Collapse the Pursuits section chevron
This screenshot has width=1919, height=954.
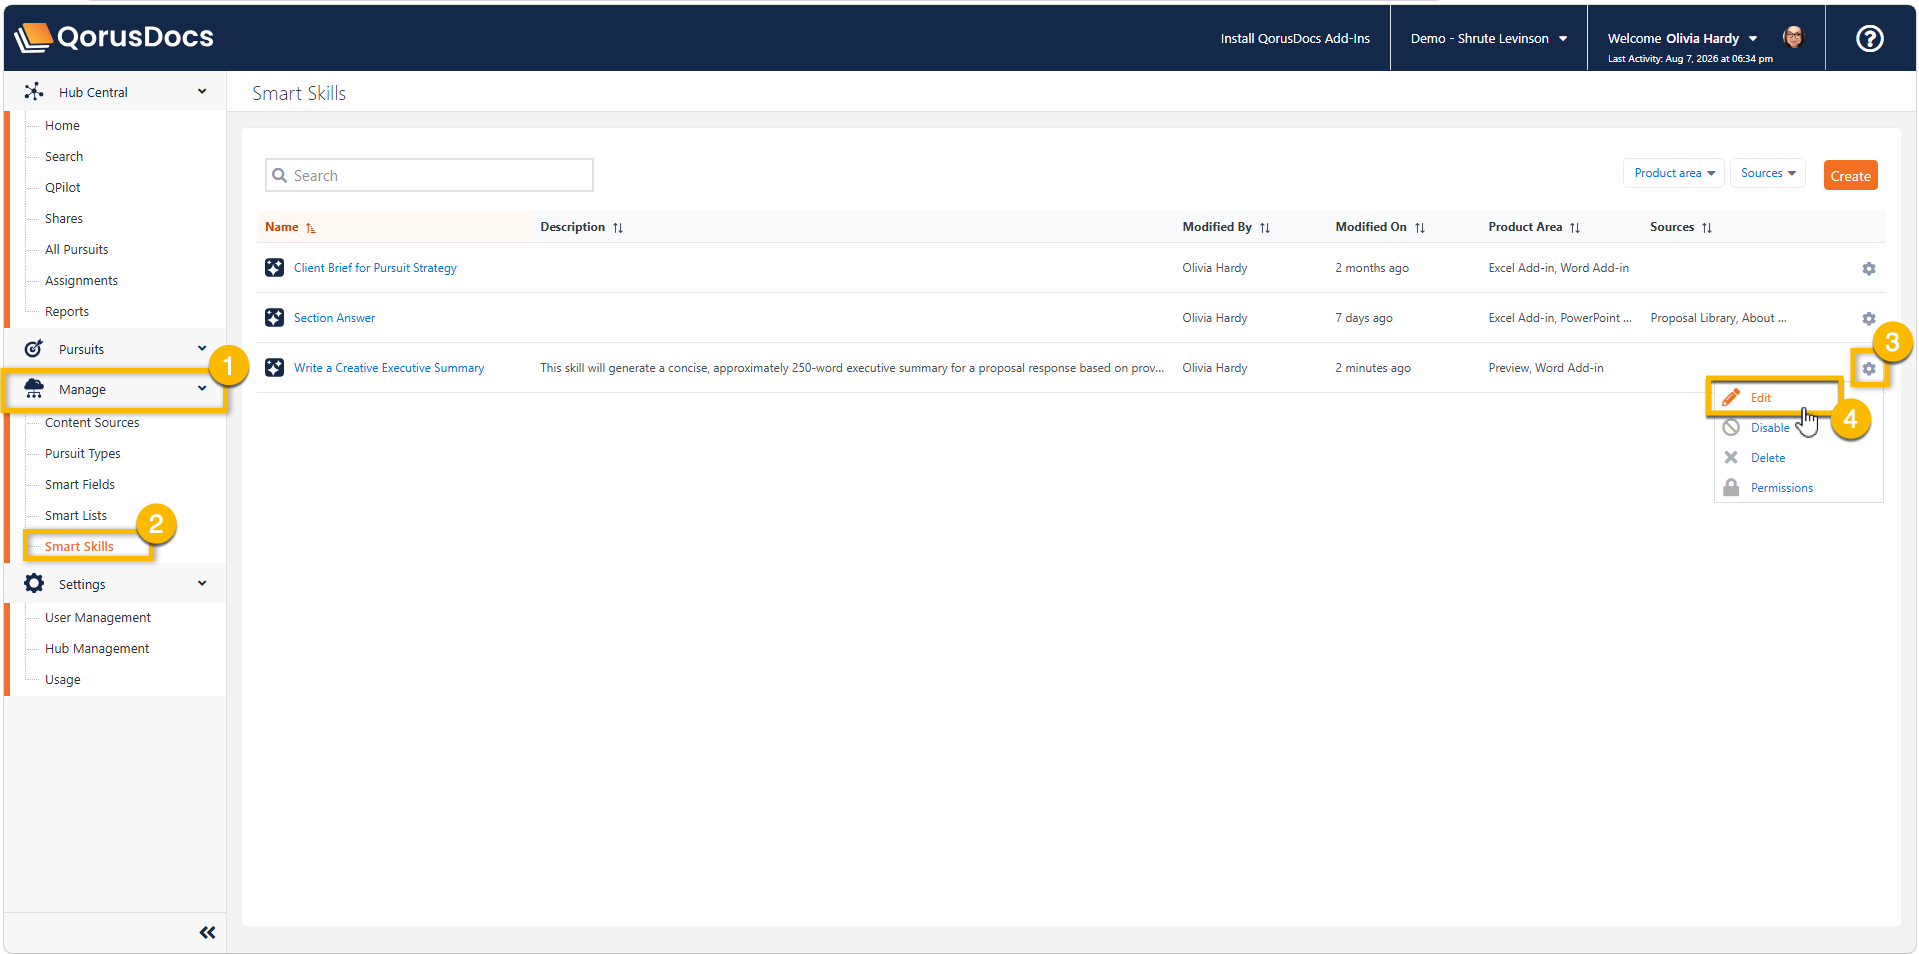pyautogui.click(x=202, y=348)
